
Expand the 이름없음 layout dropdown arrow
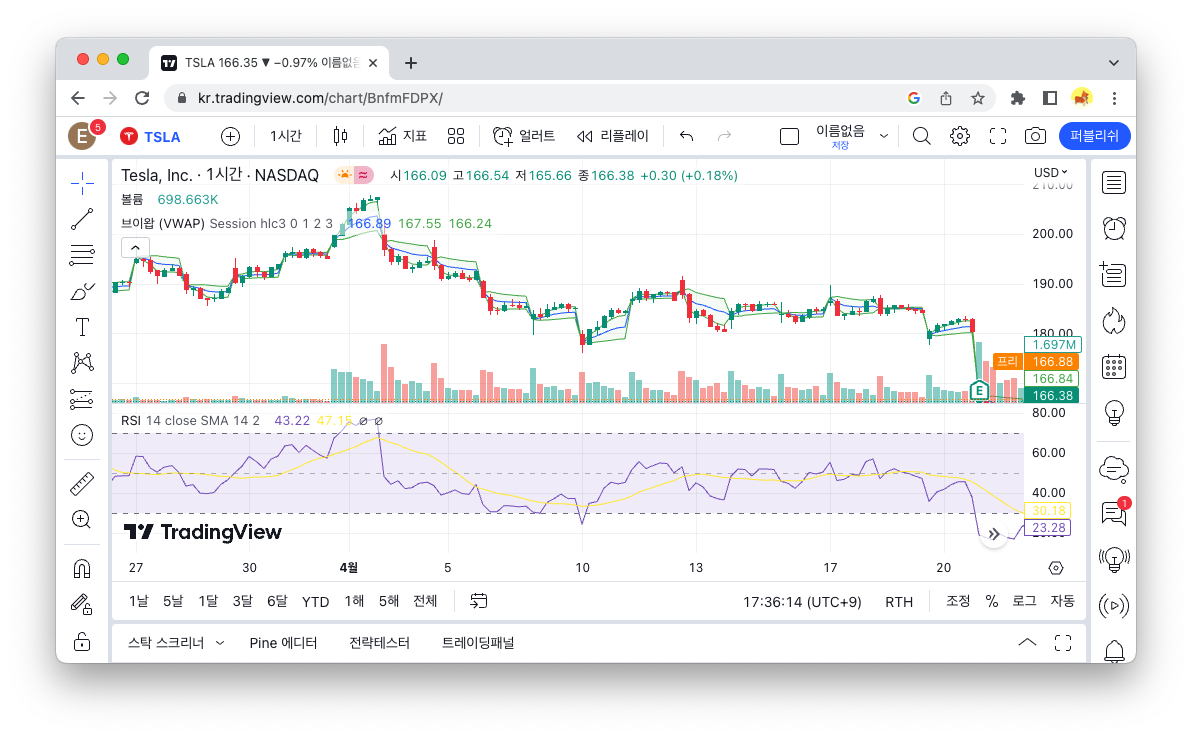884,136
